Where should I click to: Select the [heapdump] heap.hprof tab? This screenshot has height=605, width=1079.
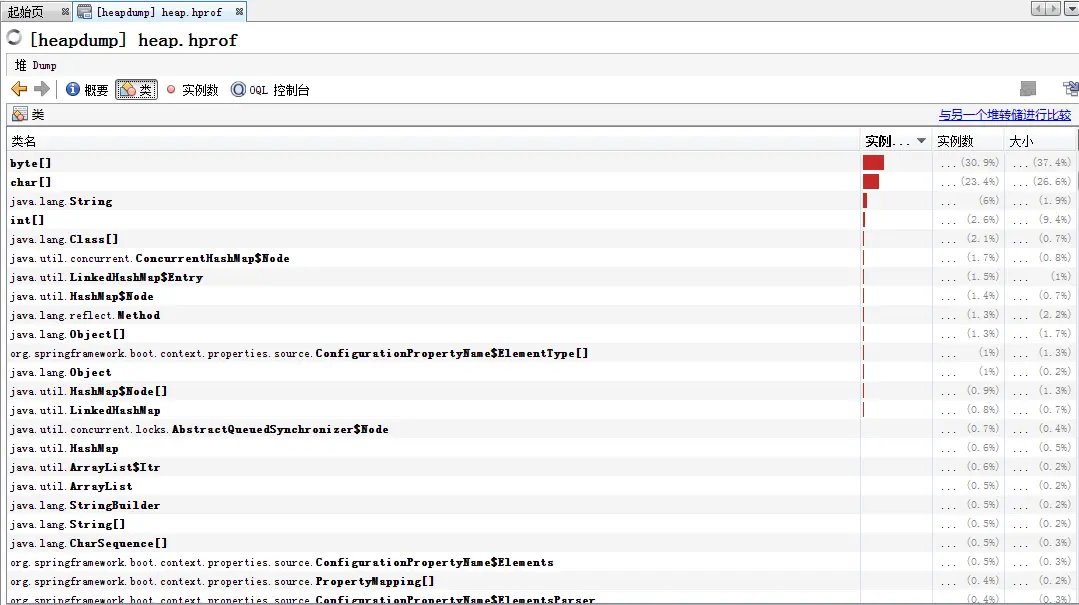pyautogui.click(x=158, y=12)
